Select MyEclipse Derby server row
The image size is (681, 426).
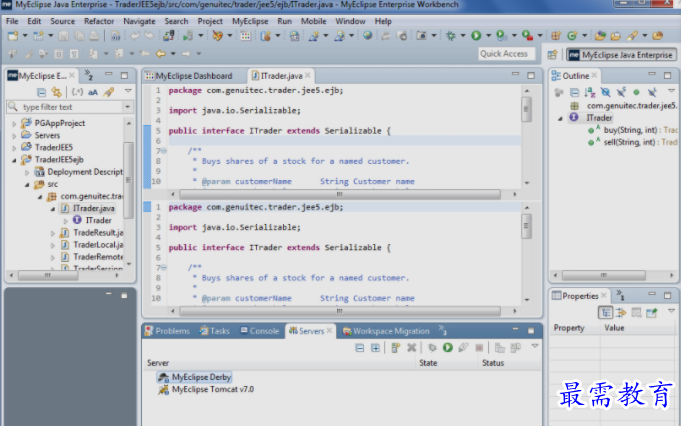(195, 377)
